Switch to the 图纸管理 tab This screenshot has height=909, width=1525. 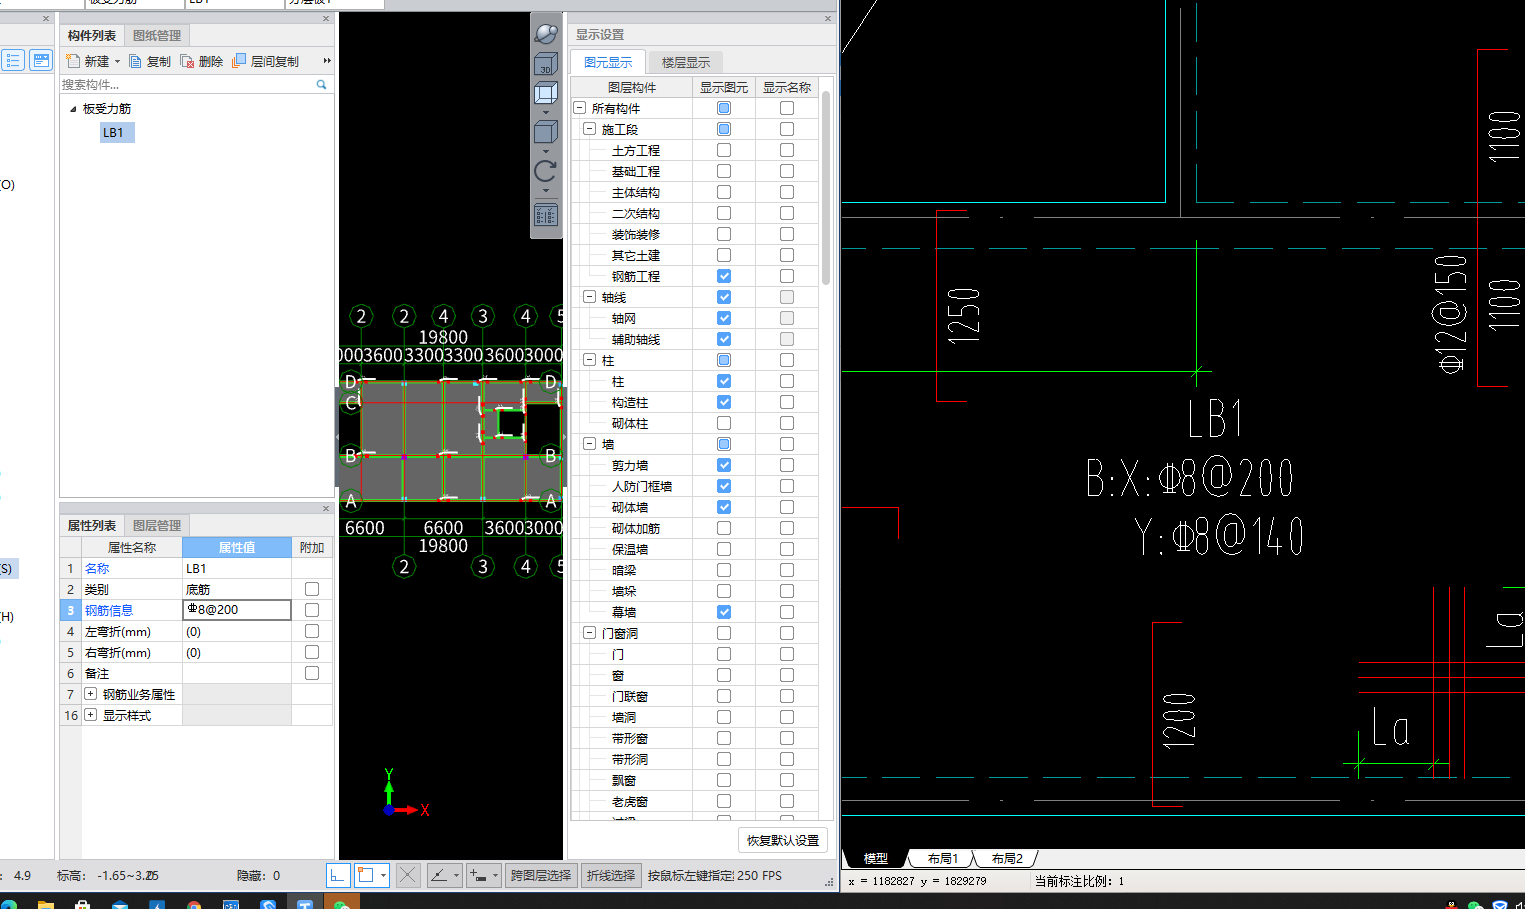157,35
